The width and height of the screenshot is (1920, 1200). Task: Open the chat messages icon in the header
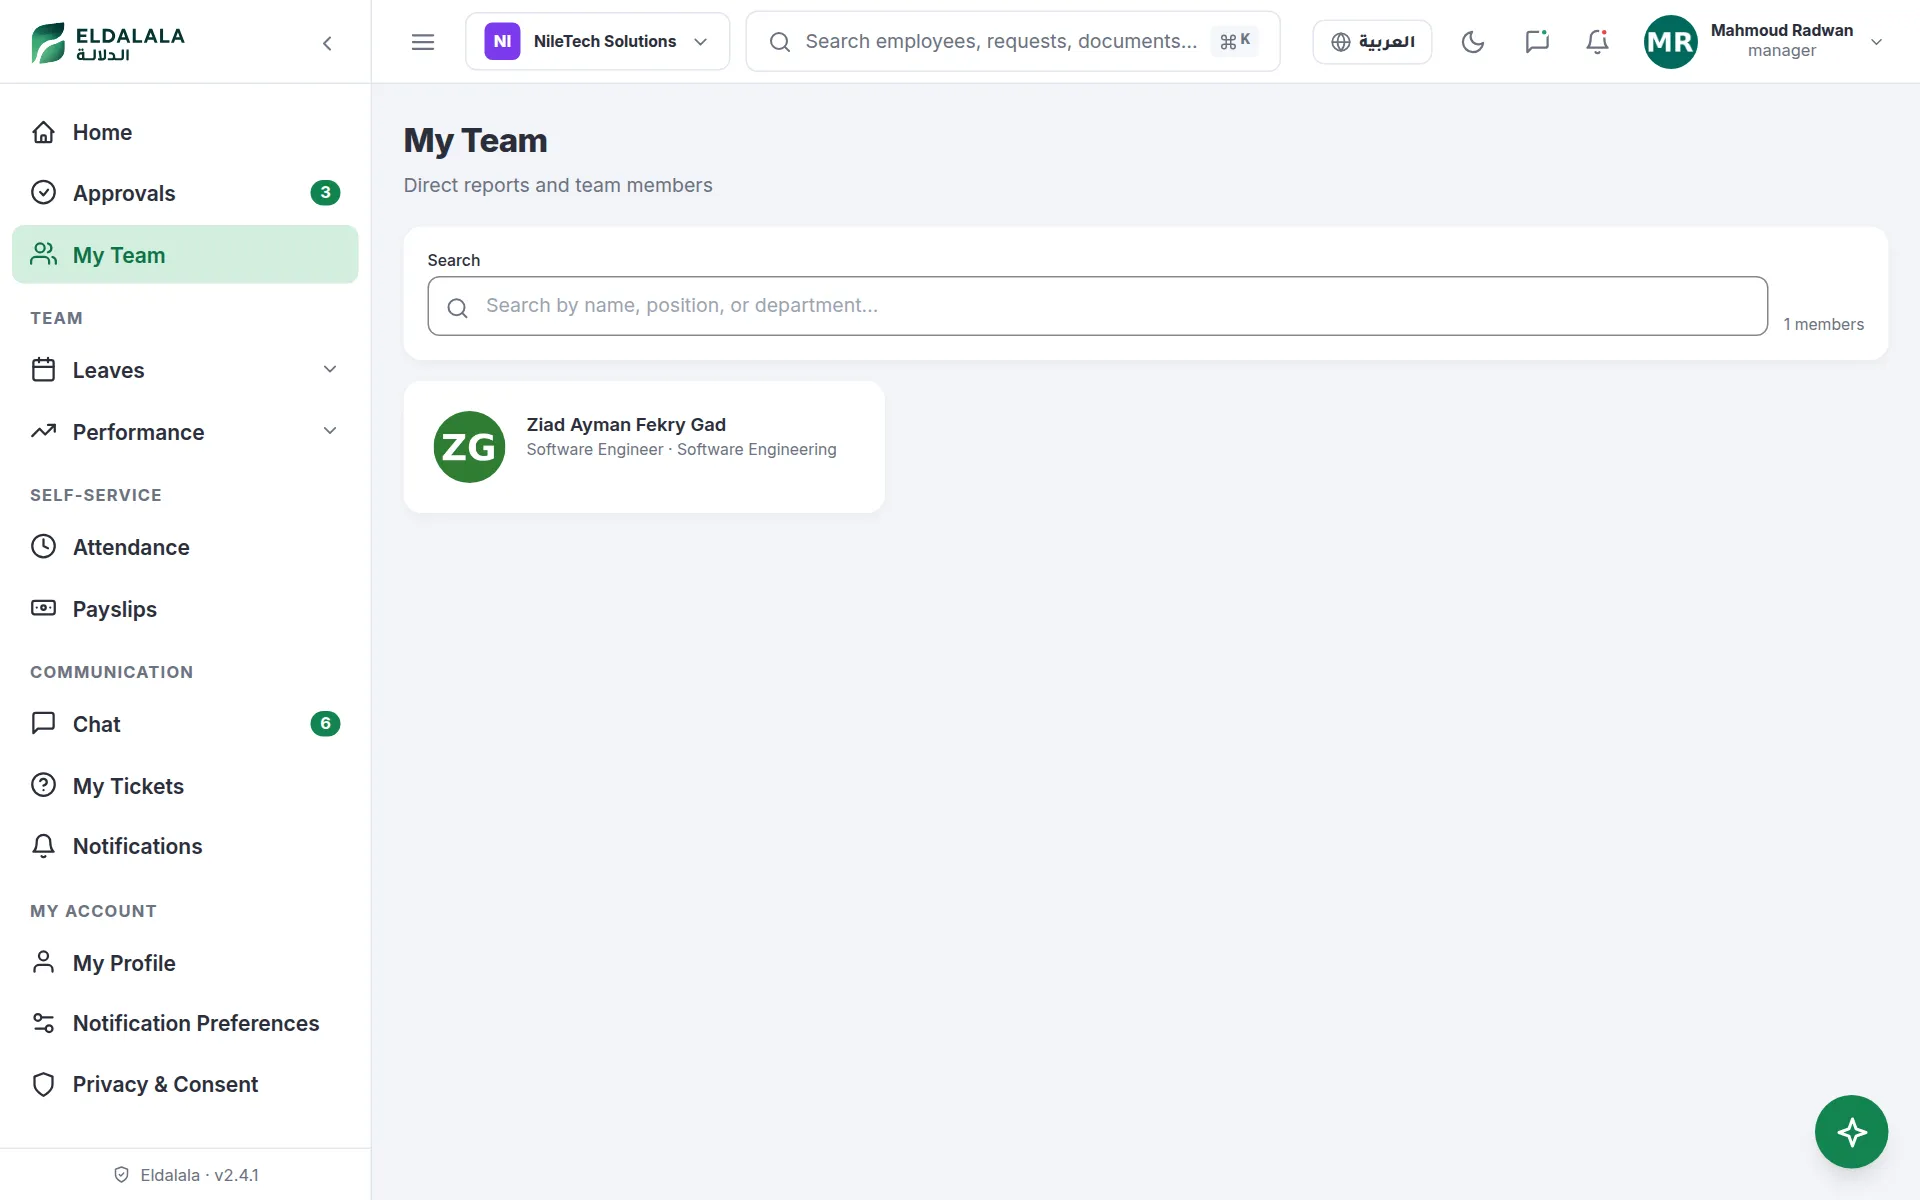point(1537,42)
